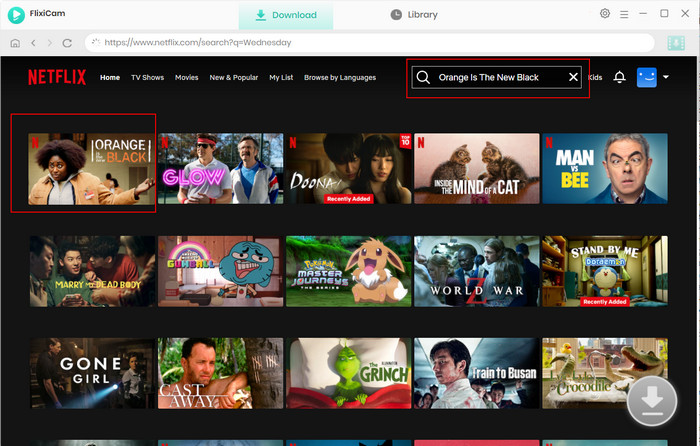Open World War Z thumbnail
This screenshot has width=700, height=446.
477,271
